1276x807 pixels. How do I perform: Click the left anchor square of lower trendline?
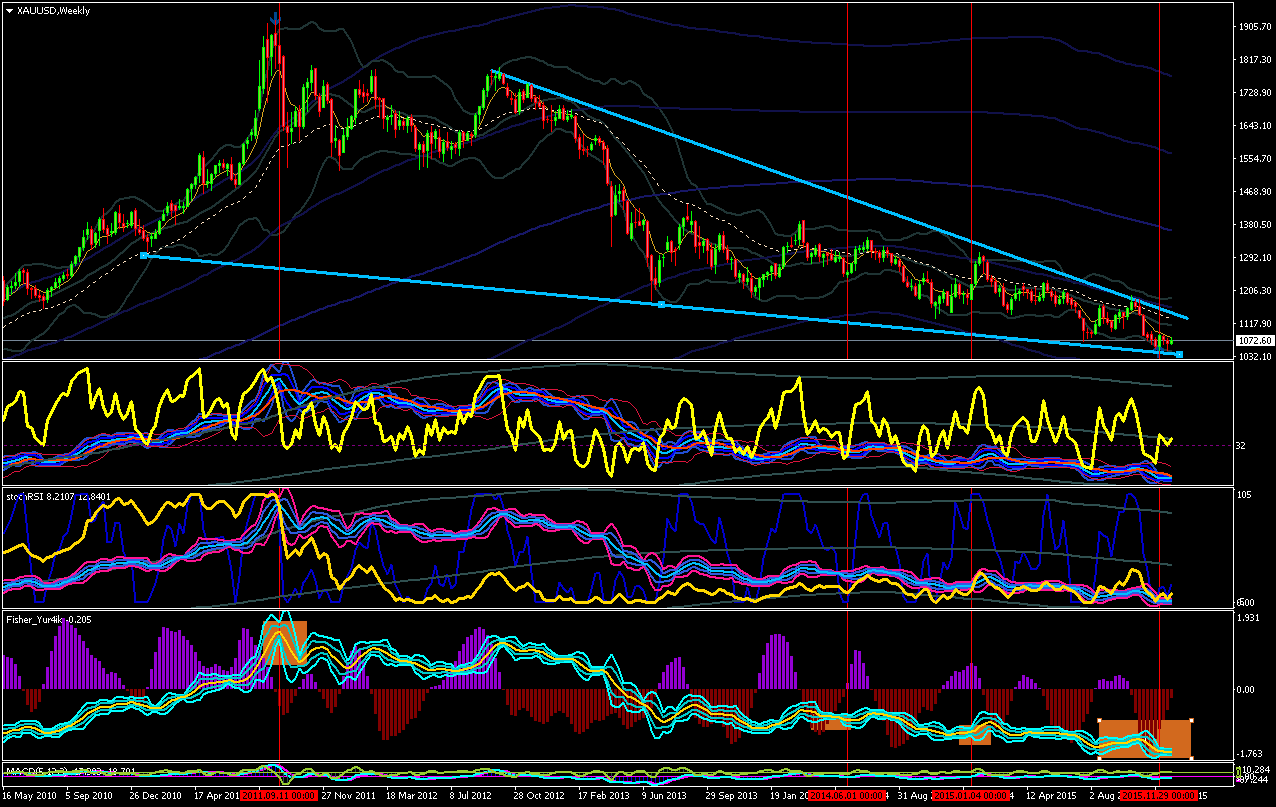144,256
